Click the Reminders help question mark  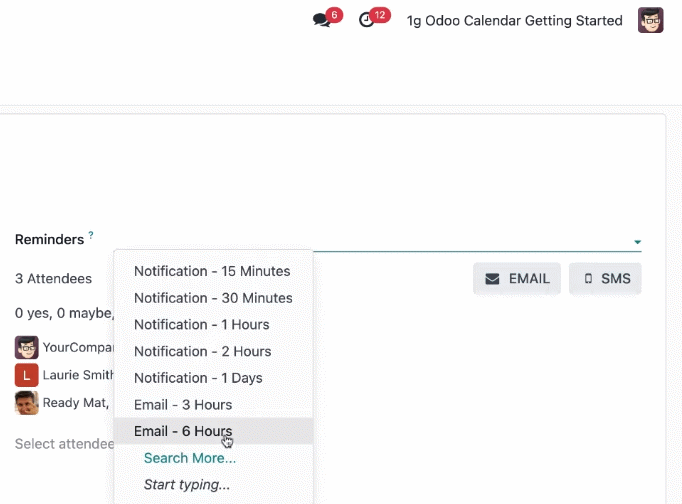click(91, 235)
